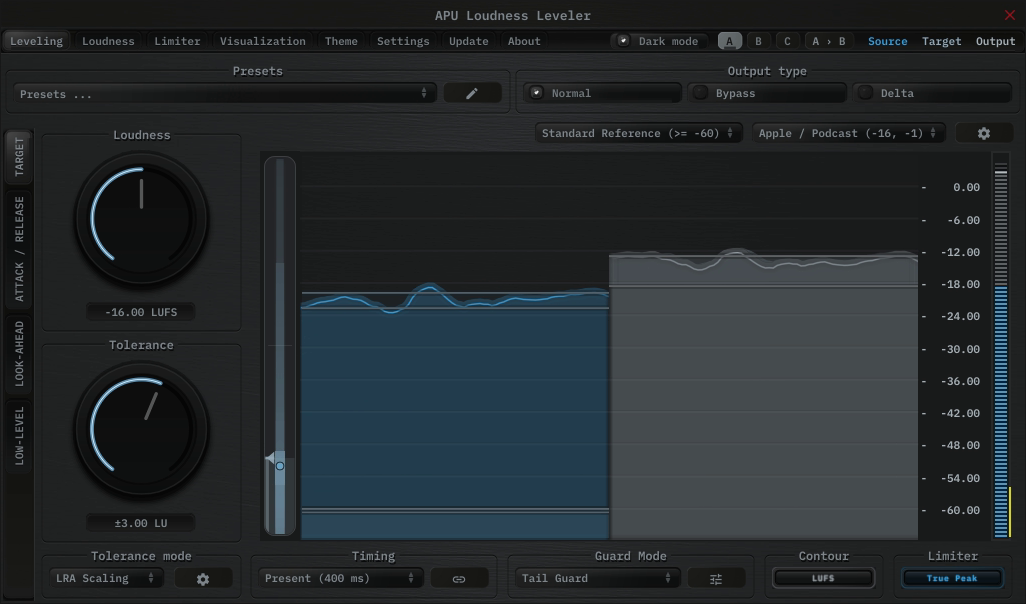Open the Tolerance mode gear settings
This screenshot has height=604, width=1026.
(203, 577)
